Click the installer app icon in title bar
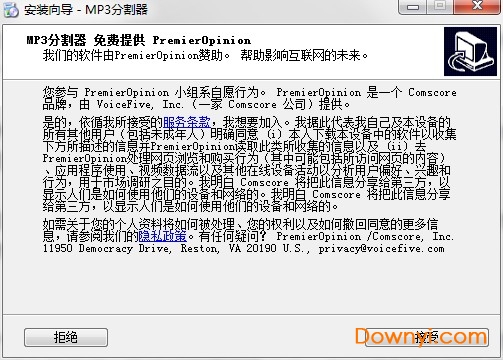Viewport: 503px width, 360px height. tap(11, 9)
